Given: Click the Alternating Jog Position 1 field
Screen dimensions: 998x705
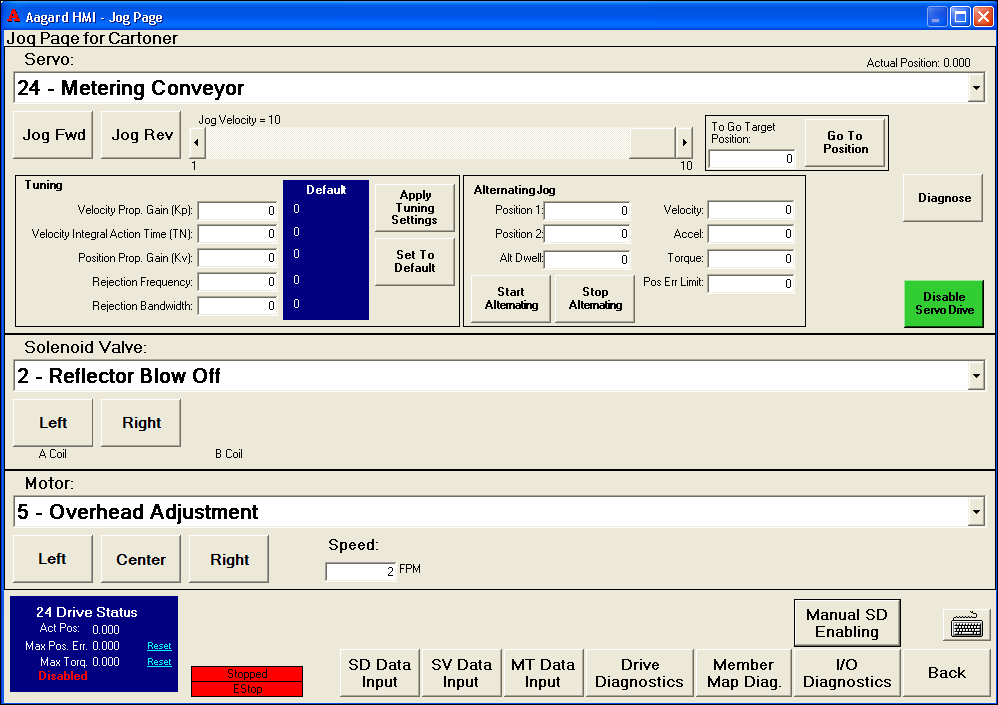Looking at the screenshot, I should pyautogui.click(x=587, y=211).
